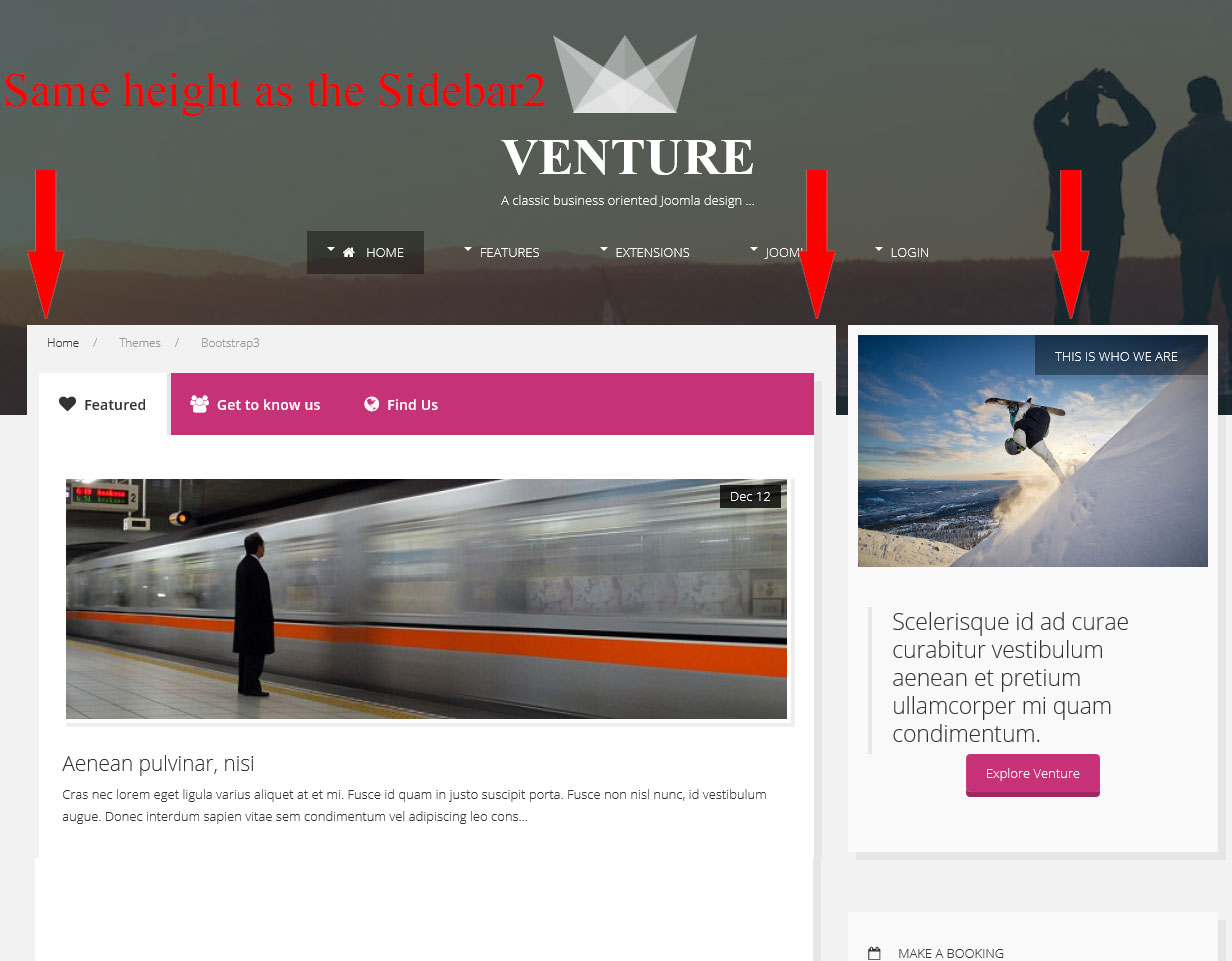This screenshot has width=1232, height=961.
Task: Expand the Home menu dropdown arrow
Action: click(x=331, y=248)
